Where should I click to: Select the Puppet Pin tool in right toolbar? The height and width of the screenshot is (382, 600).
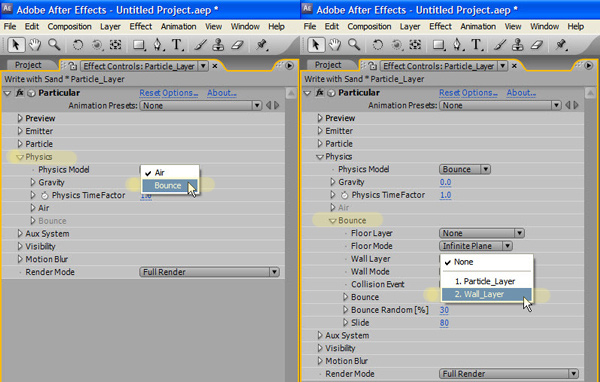pos(561,45)
